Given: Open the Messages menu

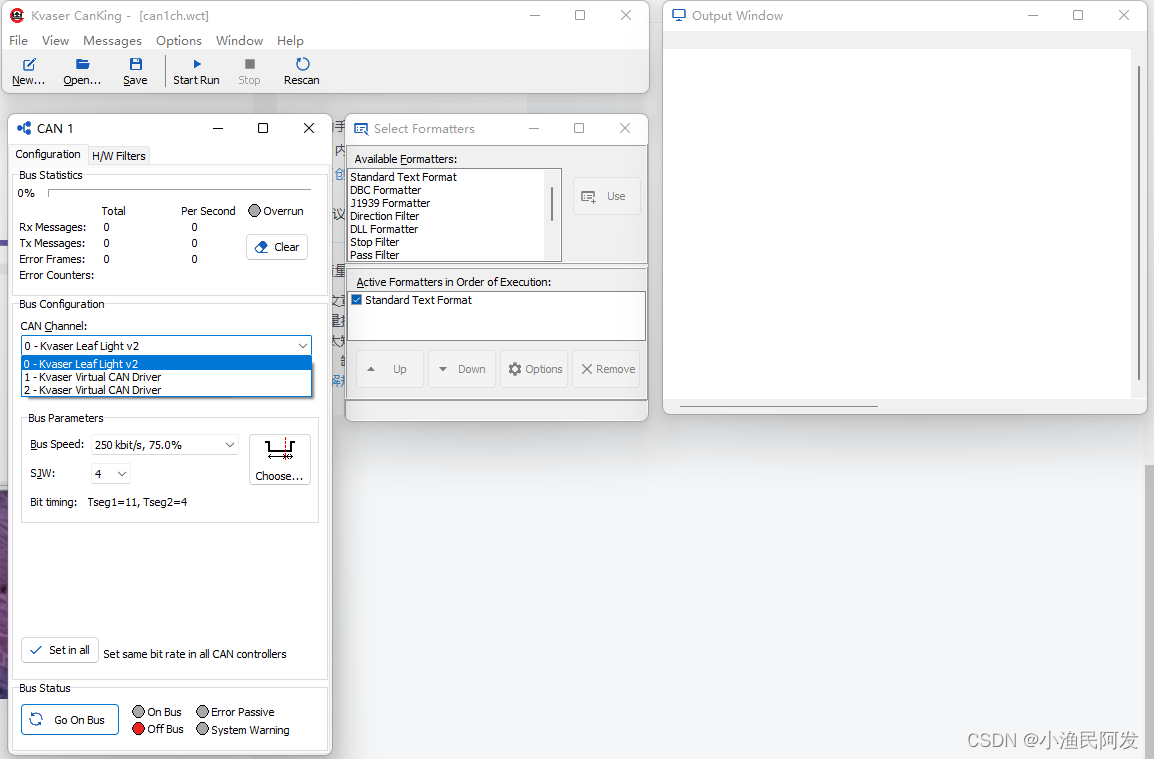Looking at the screenshot, I should [112, 40].
